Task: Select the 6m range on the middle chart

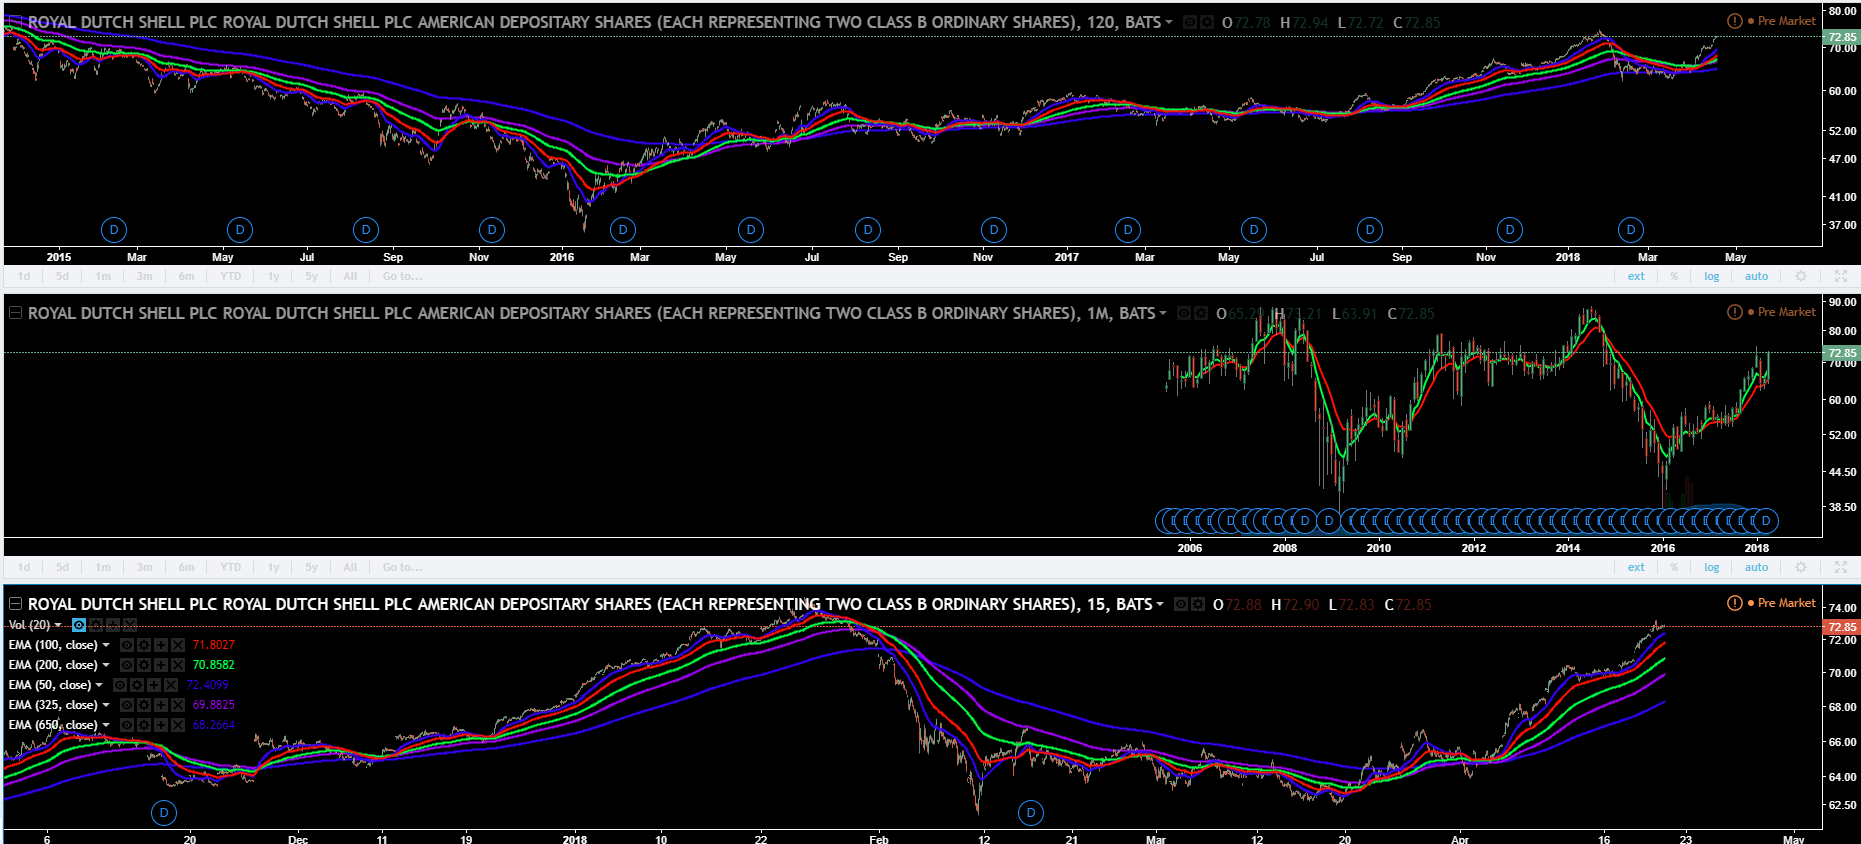Action: click(x=186, y=567)
